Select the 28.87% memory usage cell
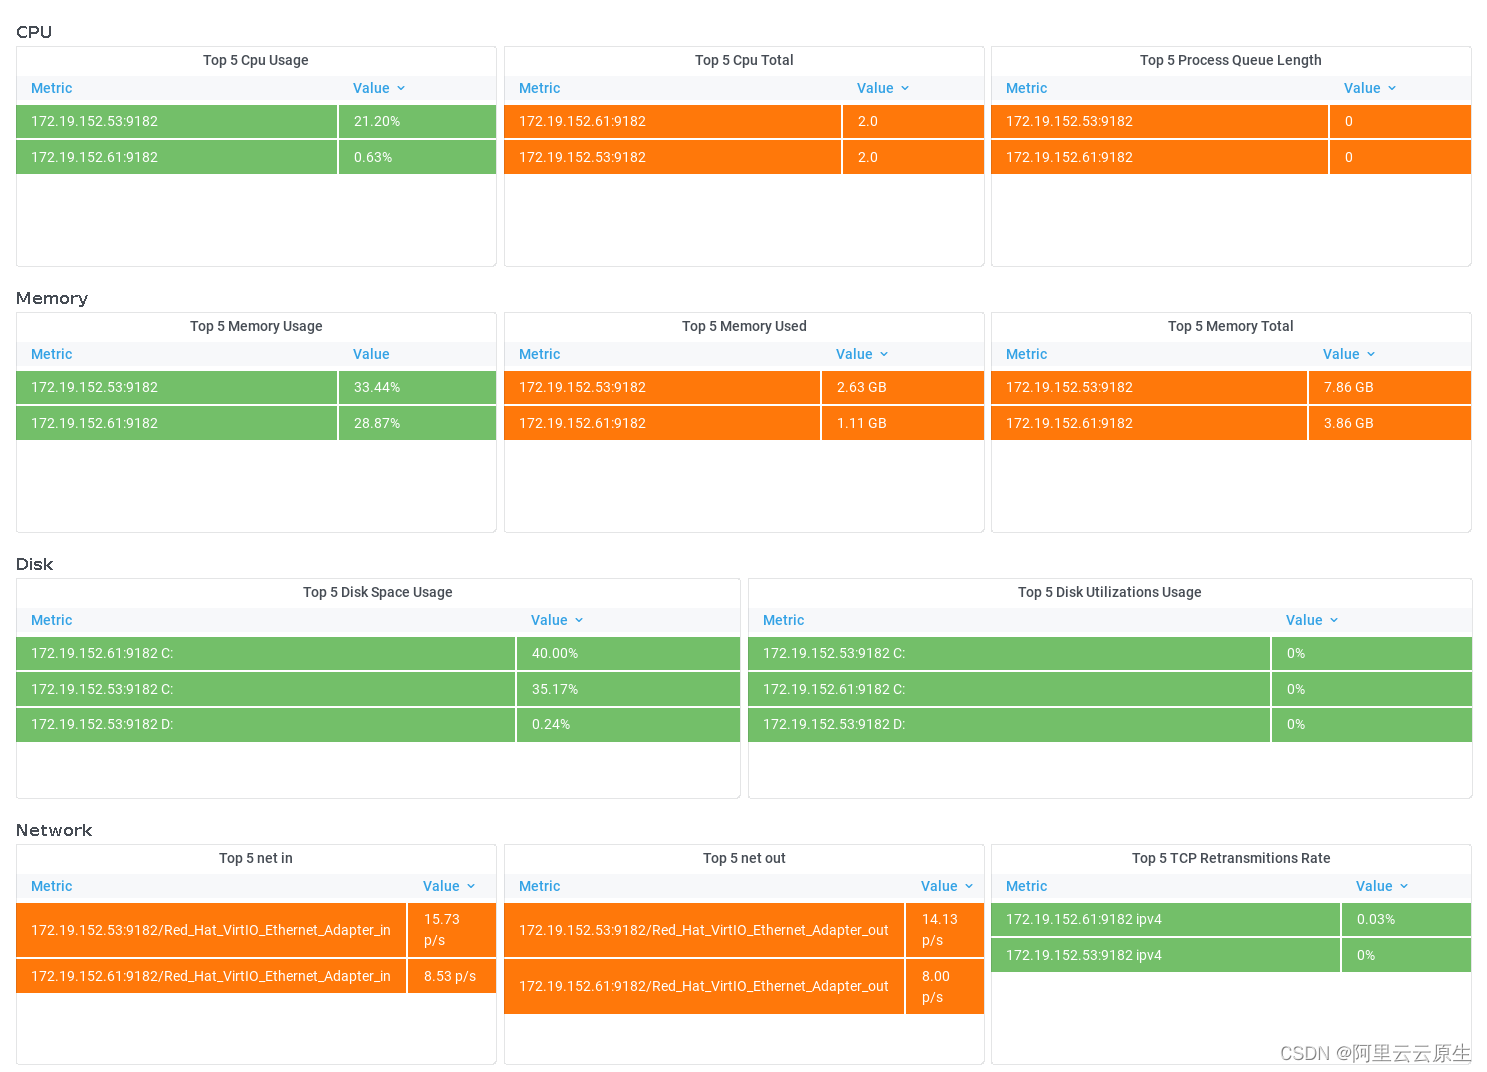The width and height of the screenshot is (1487, 1072). coord(418,423)
